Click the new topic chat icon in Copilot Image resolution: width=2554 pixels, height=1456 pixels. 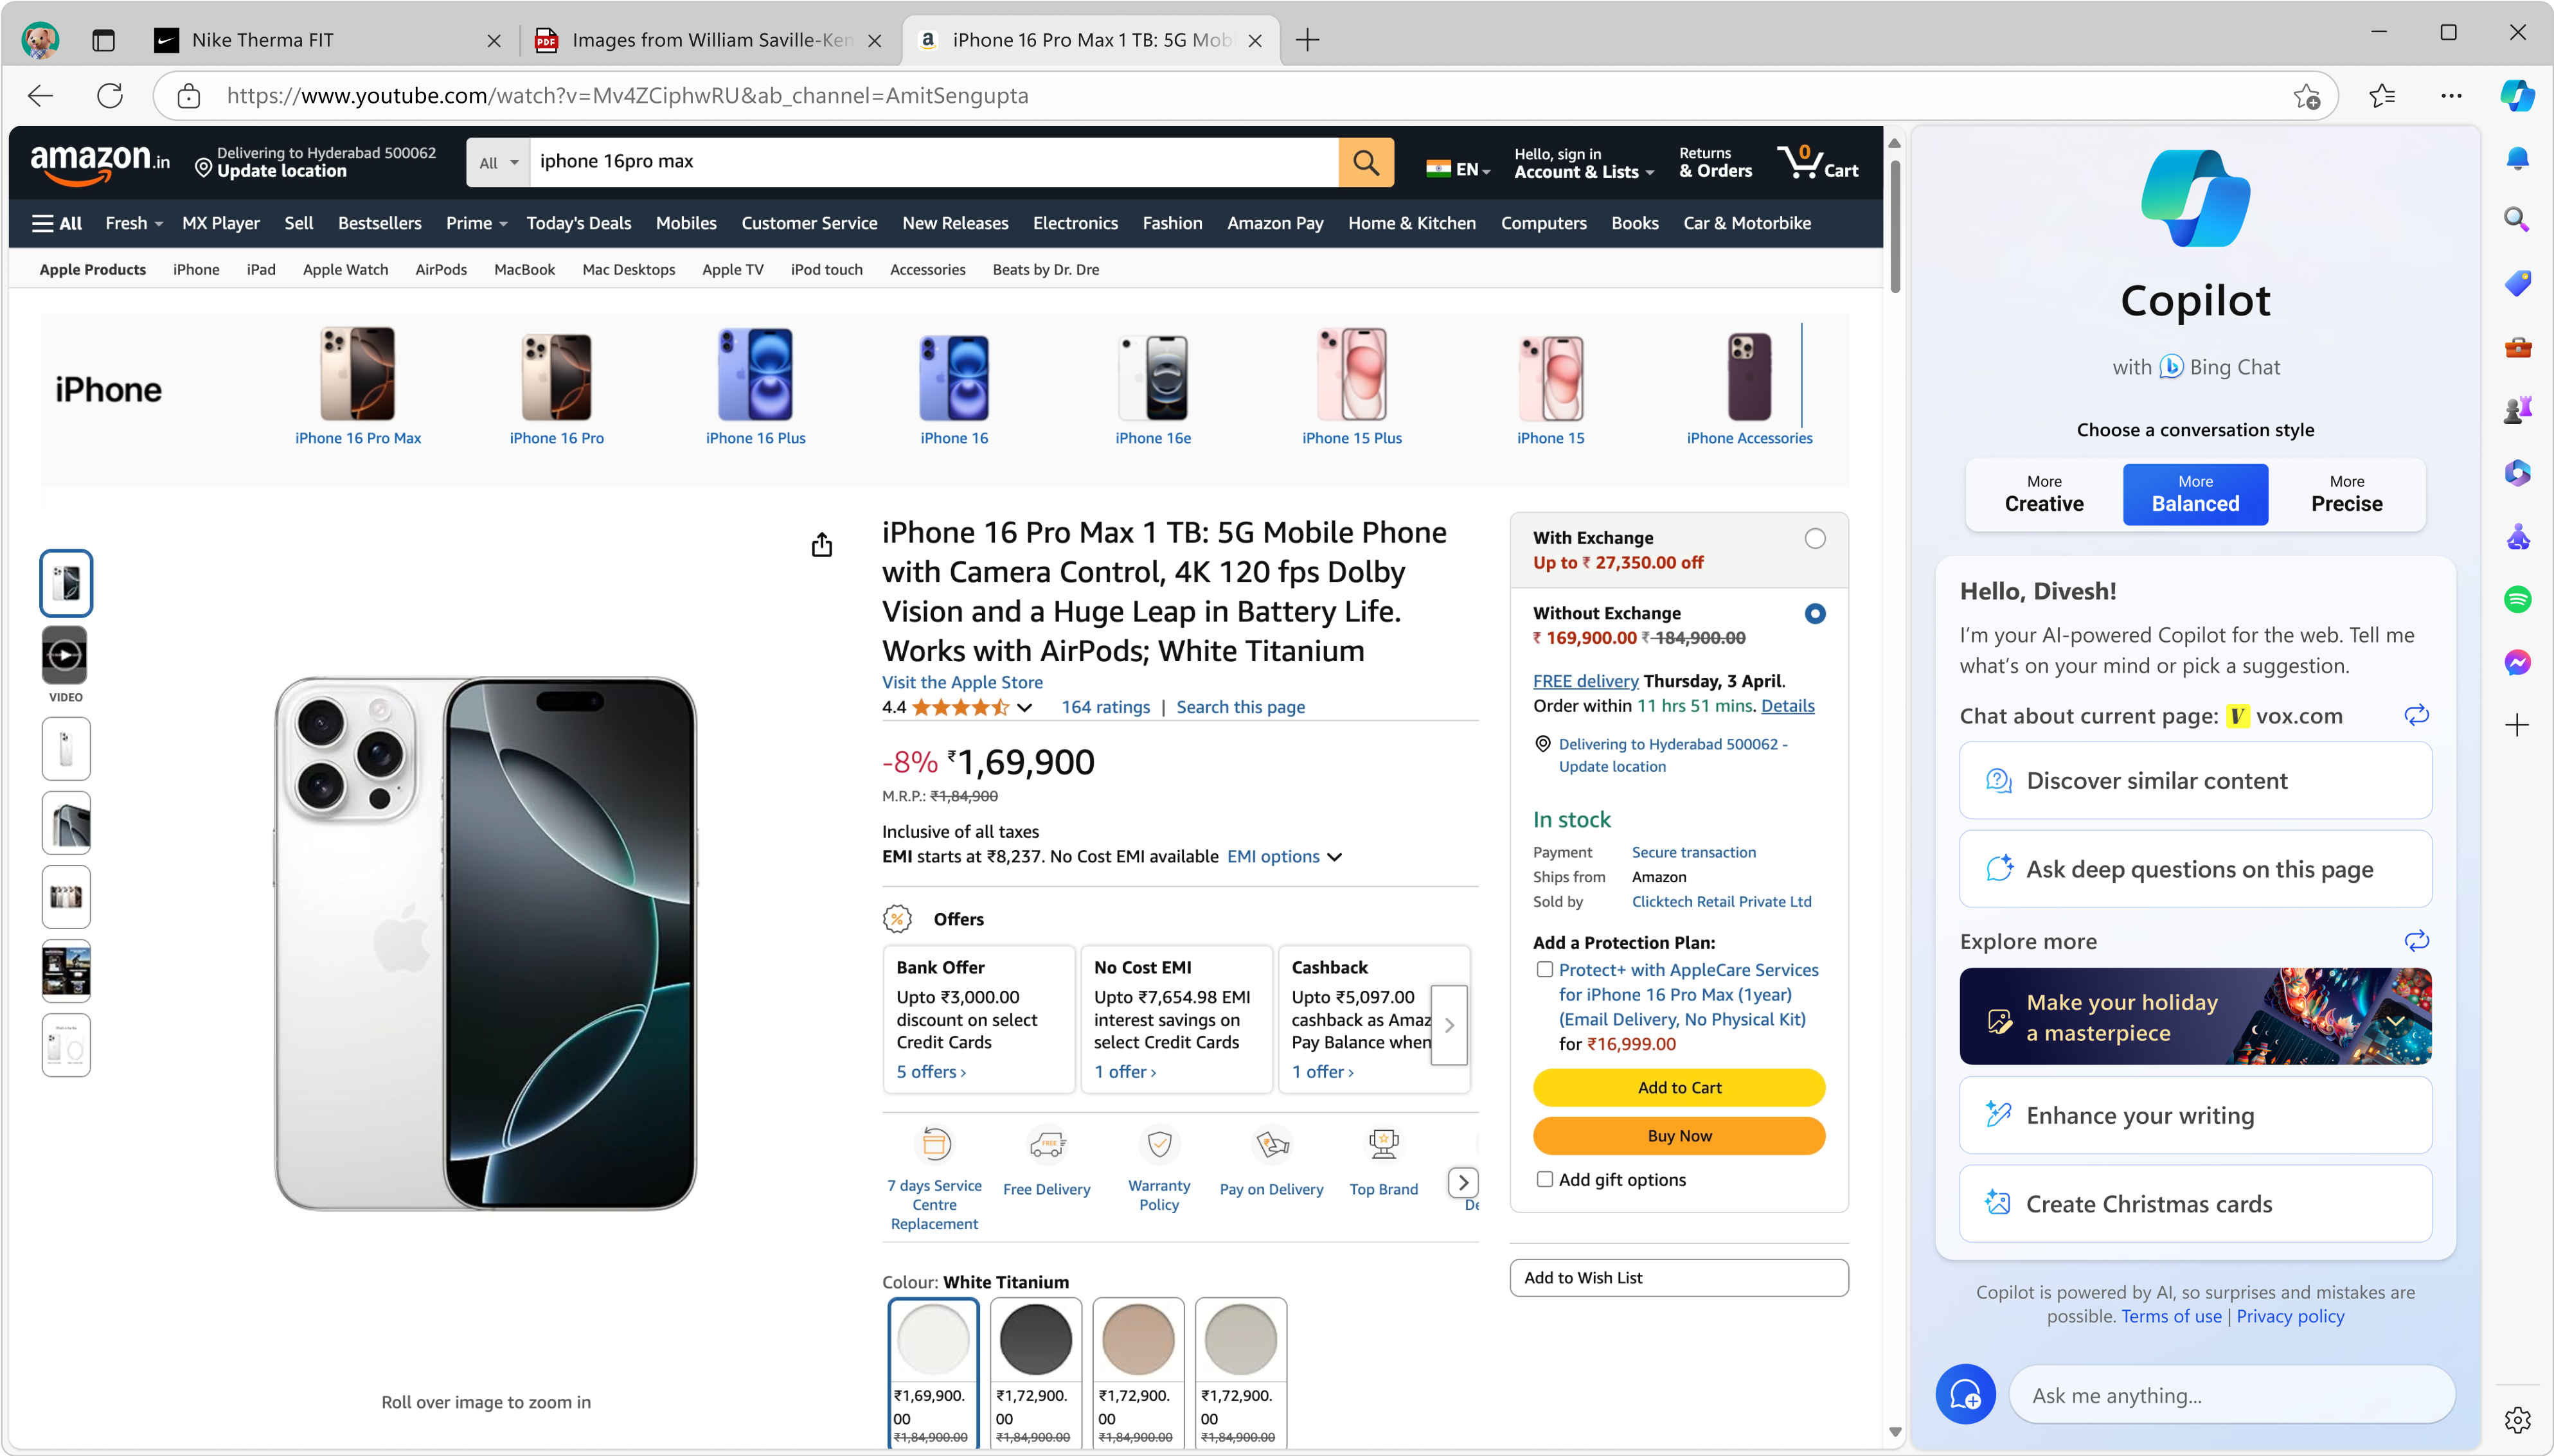click(1965, 1394)
